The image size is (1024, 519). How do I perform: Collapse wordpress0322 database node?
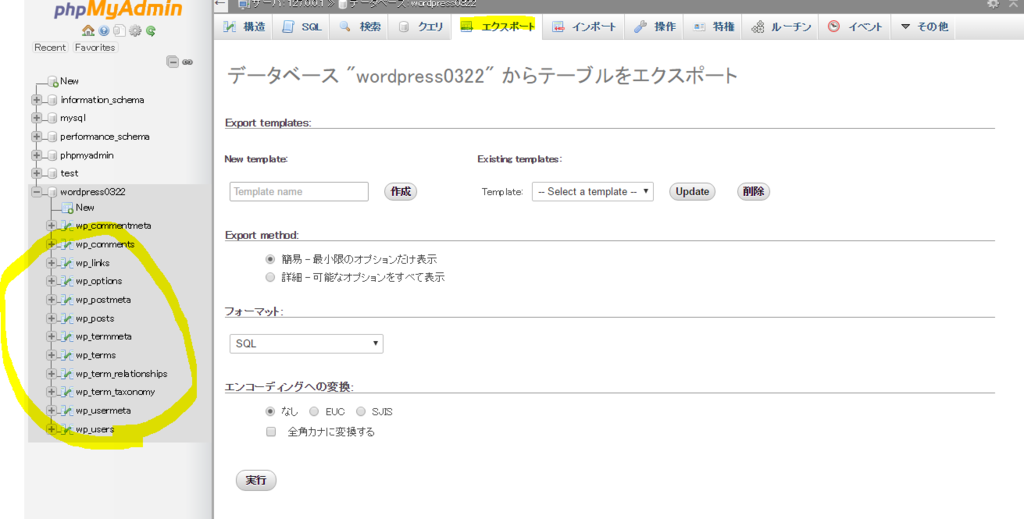click(x=37, y=192)
